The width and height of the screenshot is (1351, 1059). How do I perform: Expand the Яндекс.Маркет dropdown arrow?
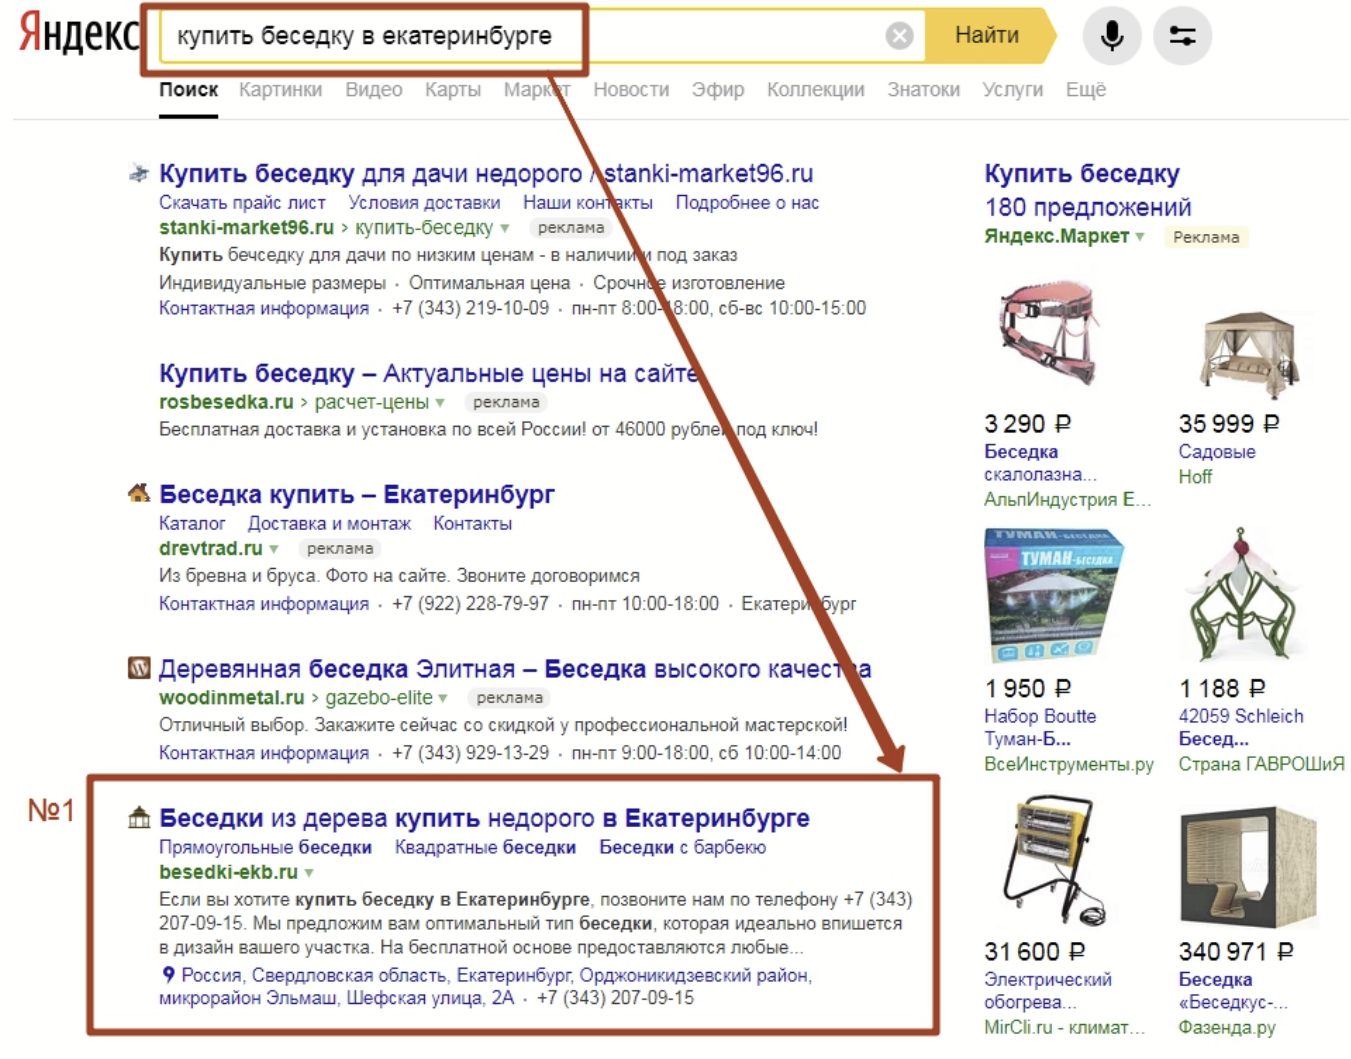coord(1140,237)
